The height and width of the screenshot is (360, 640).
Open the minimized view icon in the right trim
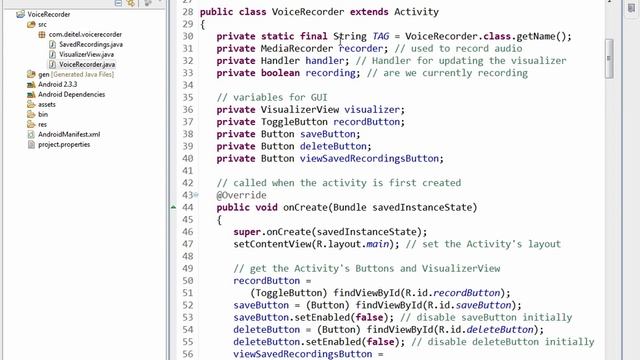tap(631, 8)
